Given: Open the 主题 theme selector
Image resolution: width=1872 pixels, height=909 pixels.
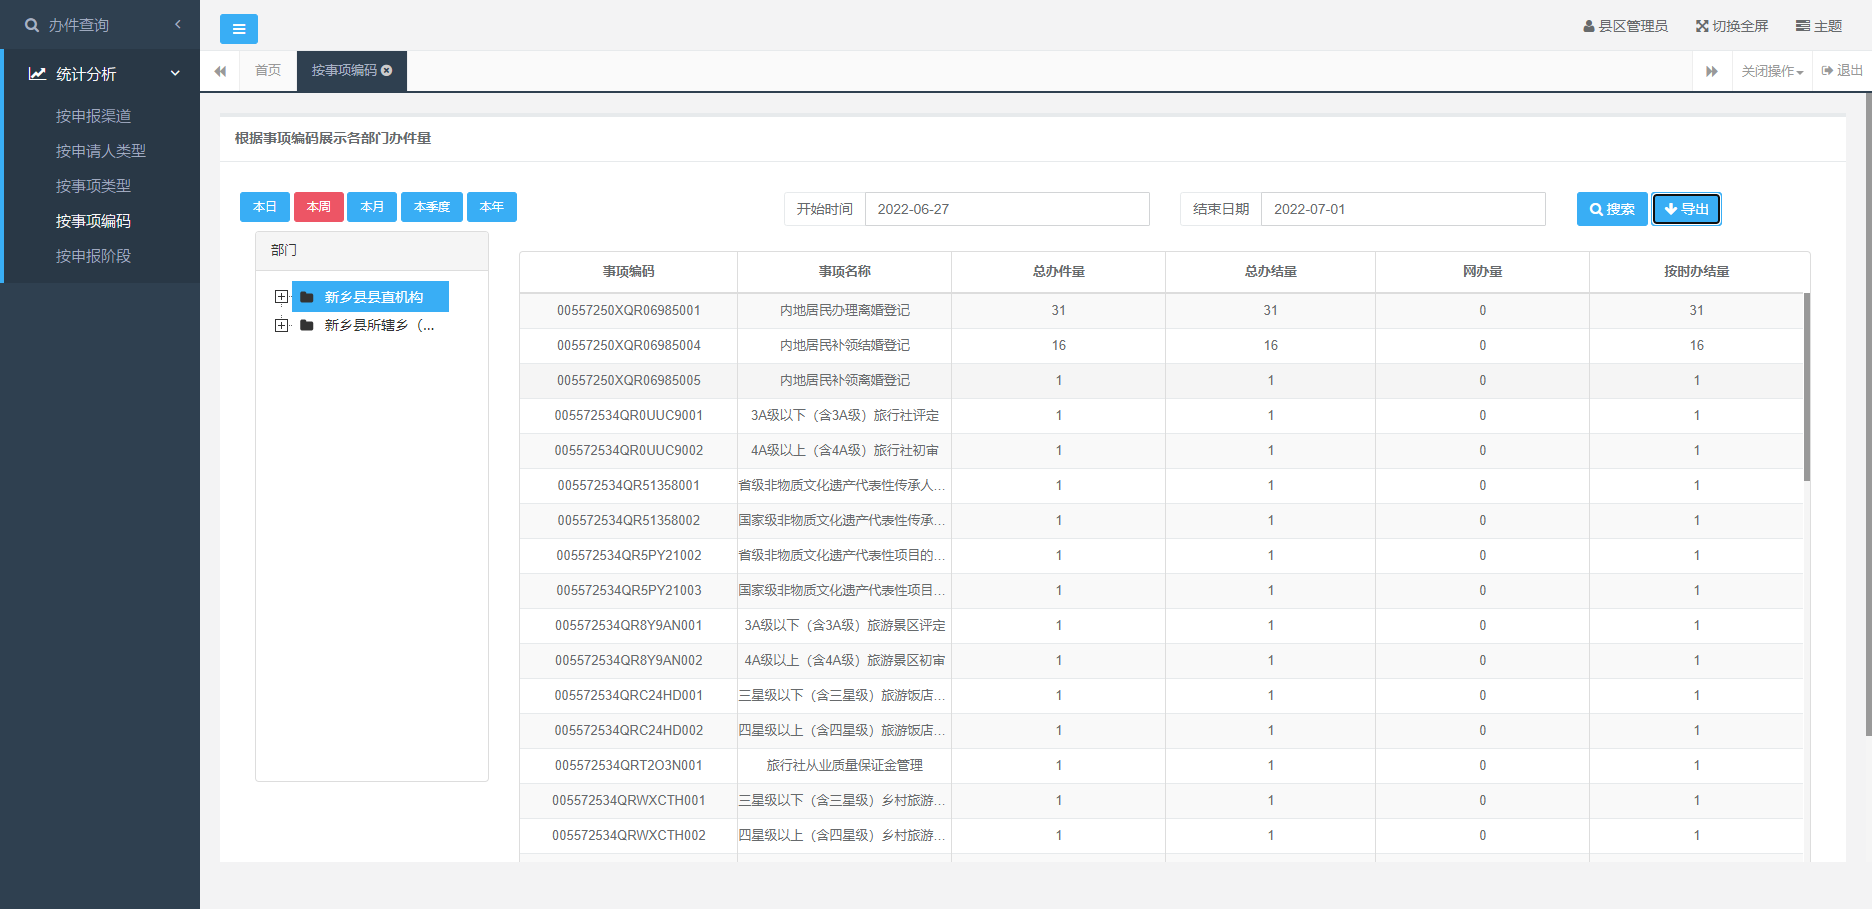Looking at the screenshot, I should tap(1818, 26).
